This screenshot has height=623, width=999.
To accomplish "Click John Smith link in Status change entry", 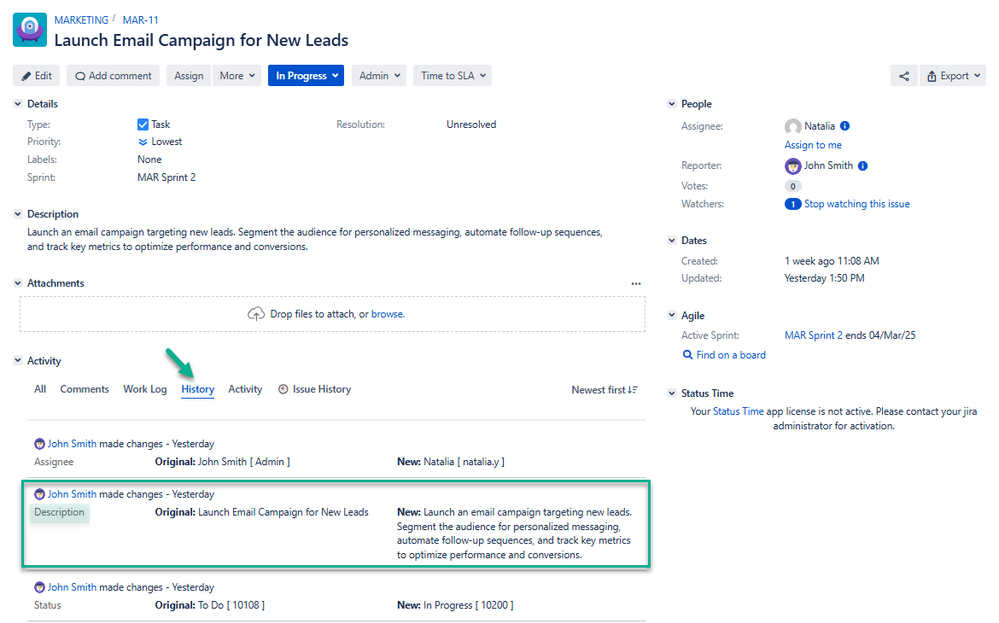I will click(x=72, y=587).
